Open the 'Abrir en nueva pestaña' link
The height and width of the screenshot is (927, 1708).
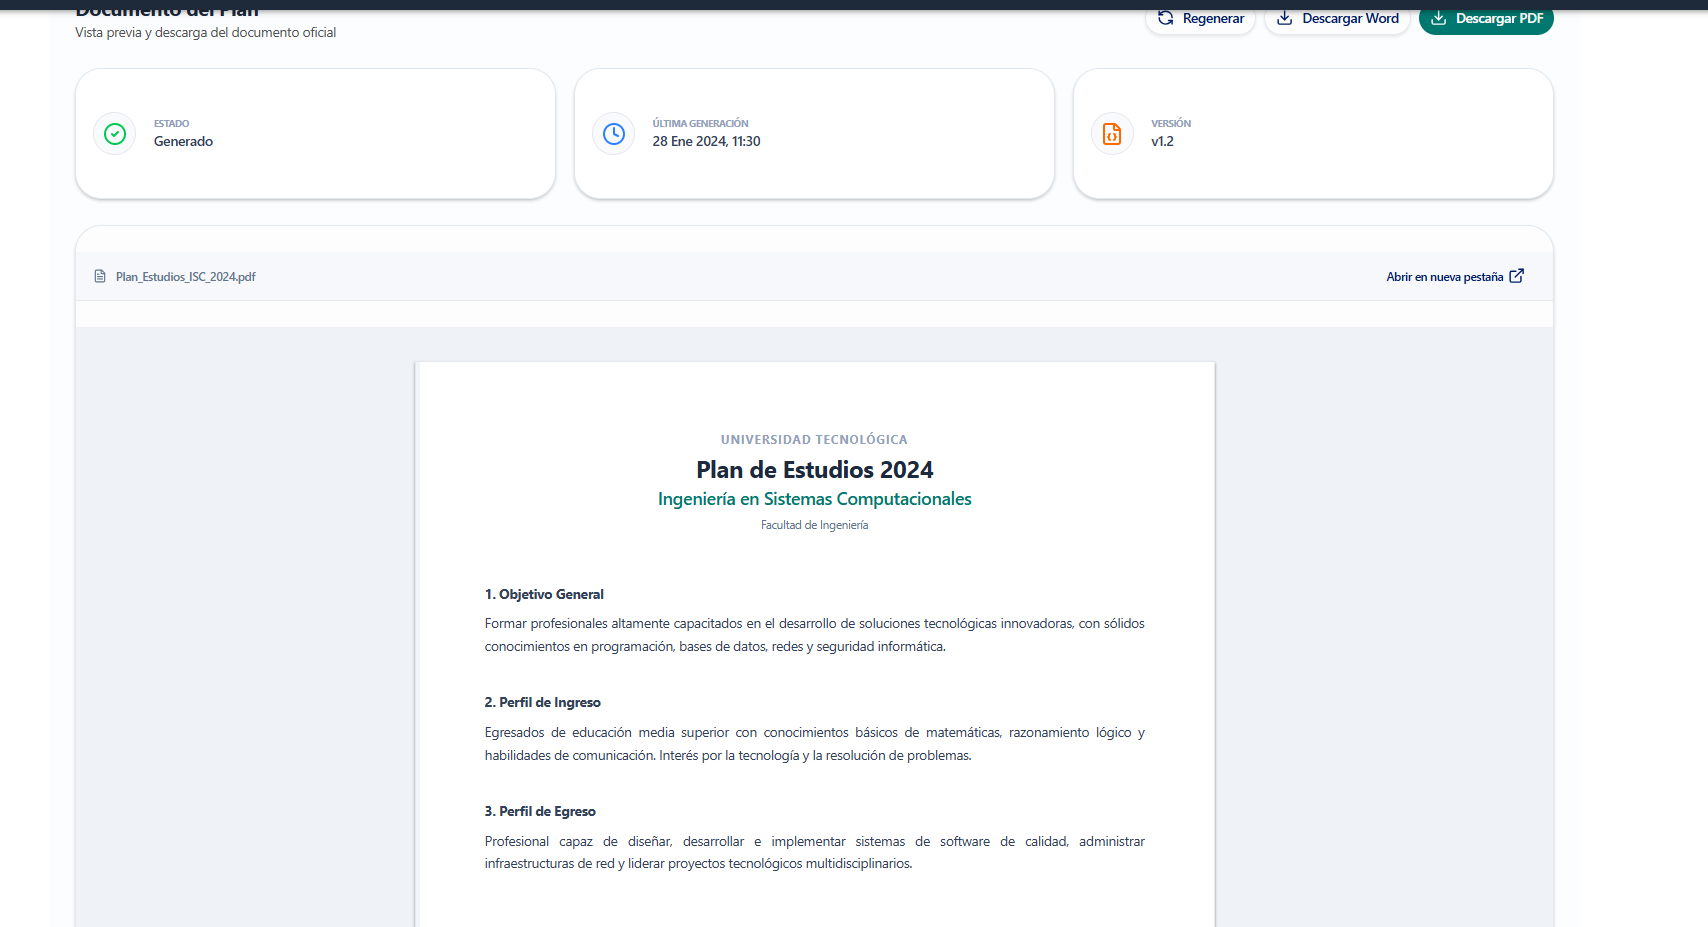click(x=1444, y=277)
